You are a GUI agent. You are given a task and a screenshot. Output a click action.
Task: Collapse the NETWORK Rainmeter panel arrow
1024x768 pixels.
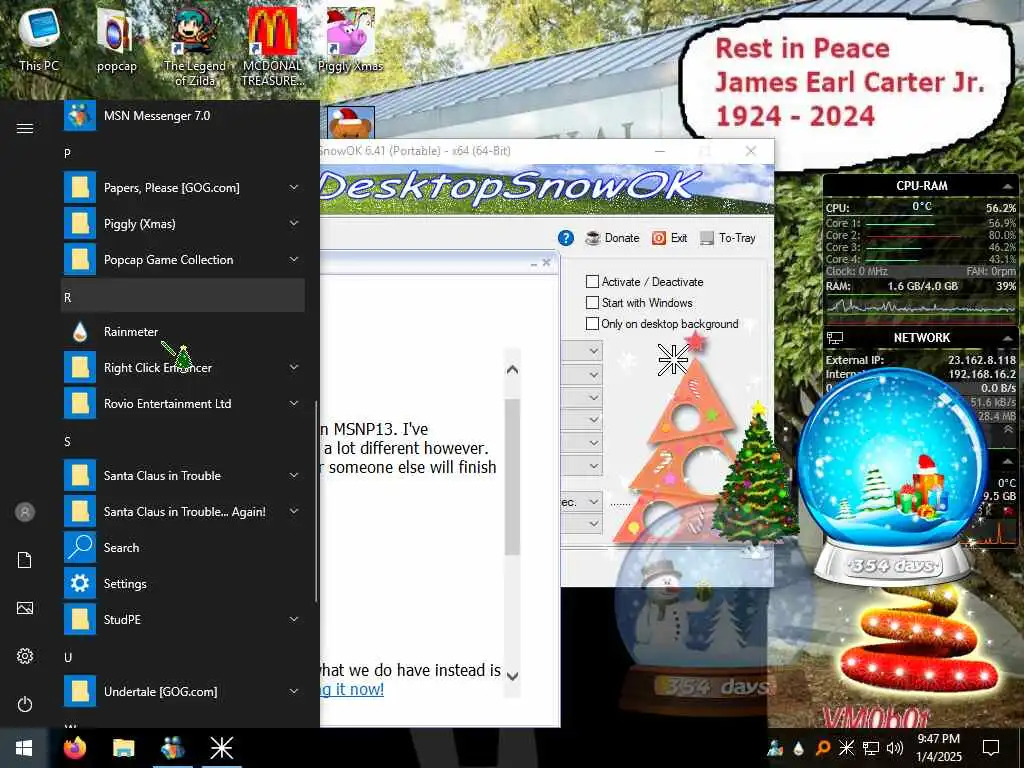pyautogui.click(x=1007, y=338)
